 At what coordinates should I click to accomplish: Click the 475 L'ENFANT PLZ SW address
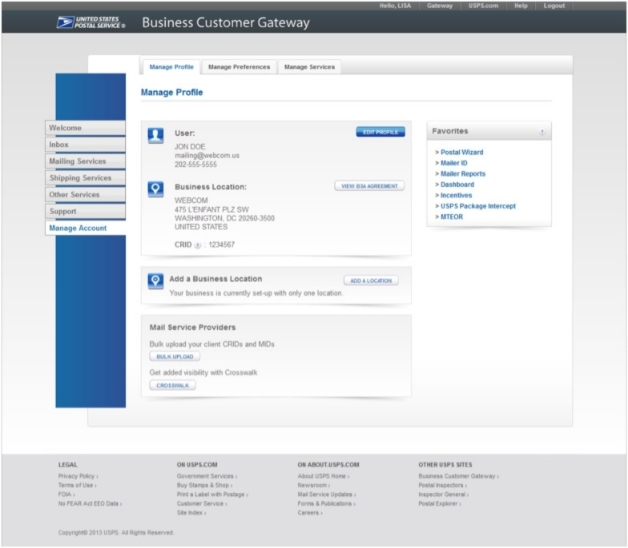211,210
